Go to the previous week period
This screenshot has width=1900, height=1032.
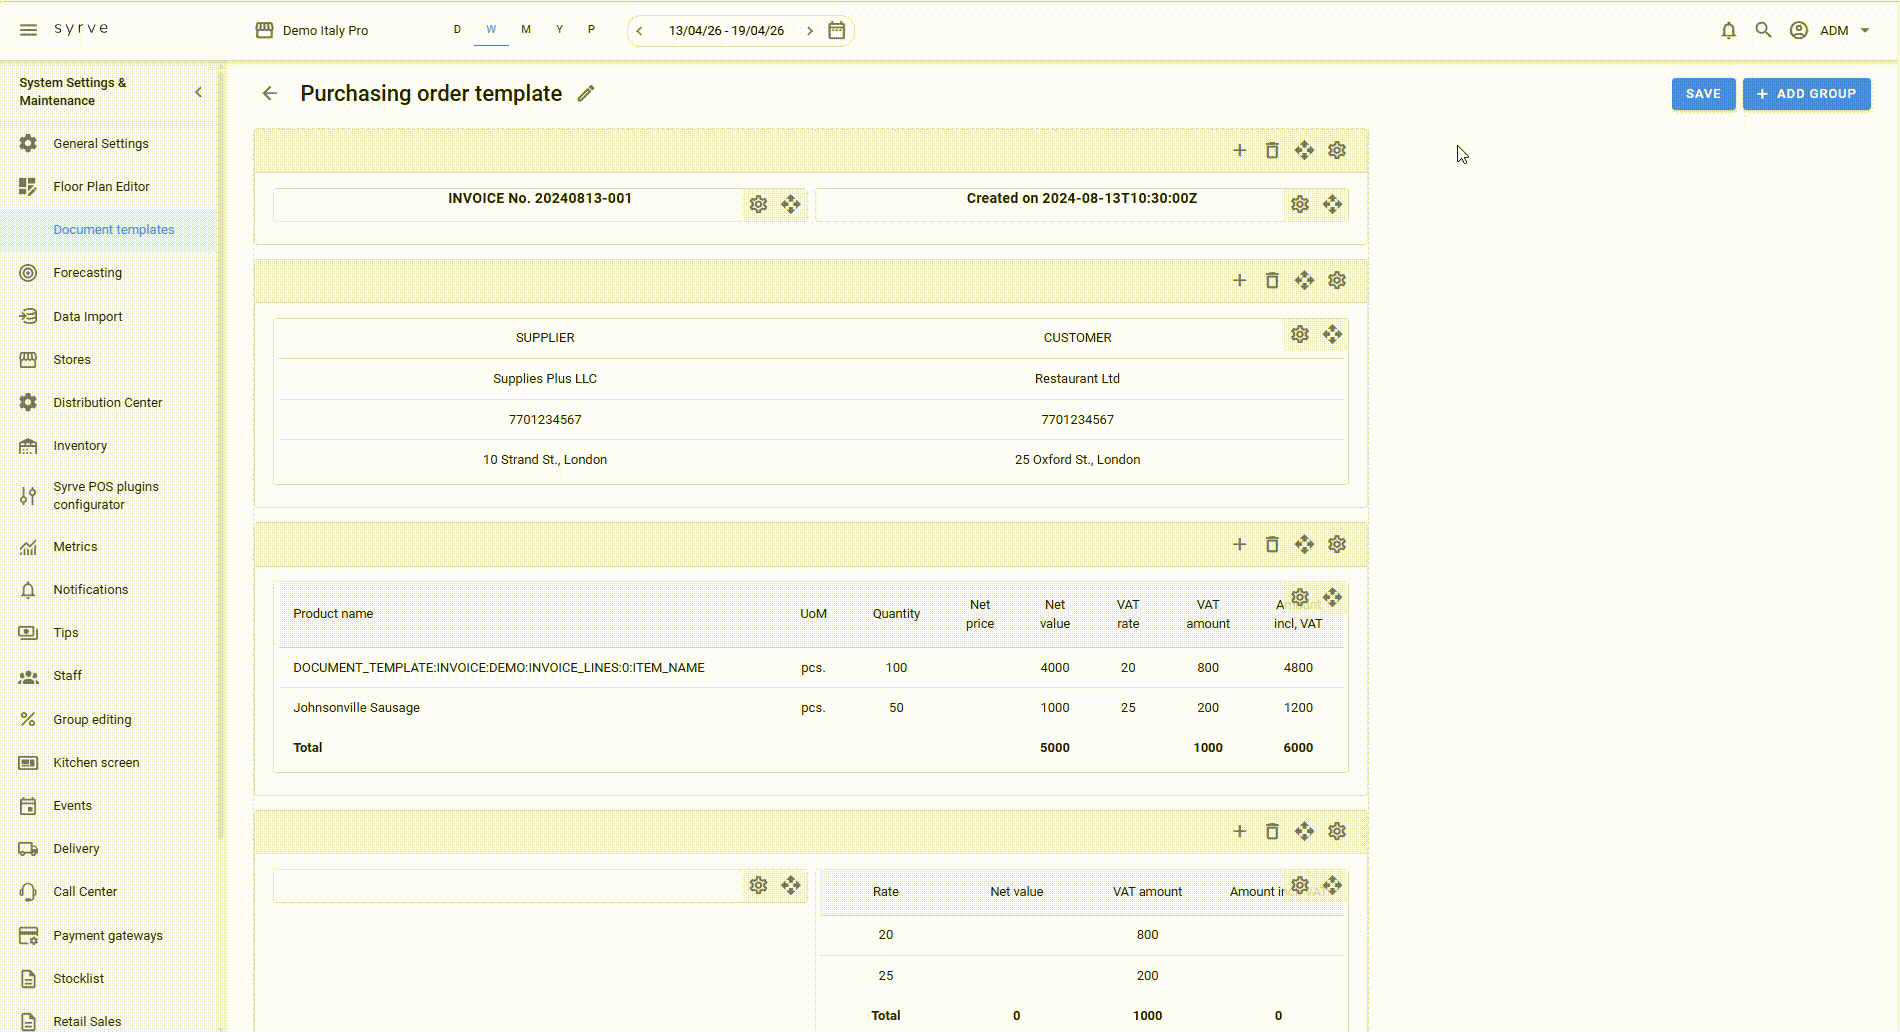click(640, 31)
